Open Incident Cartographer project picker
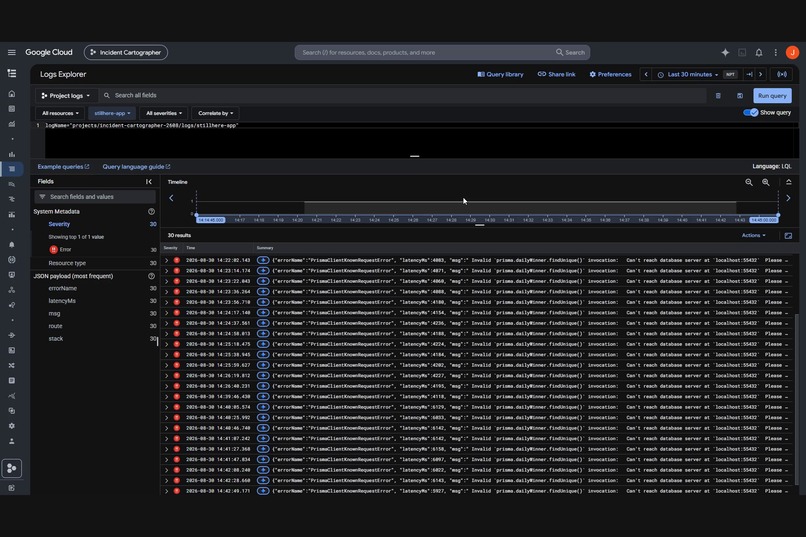 (x=126, y=52)
